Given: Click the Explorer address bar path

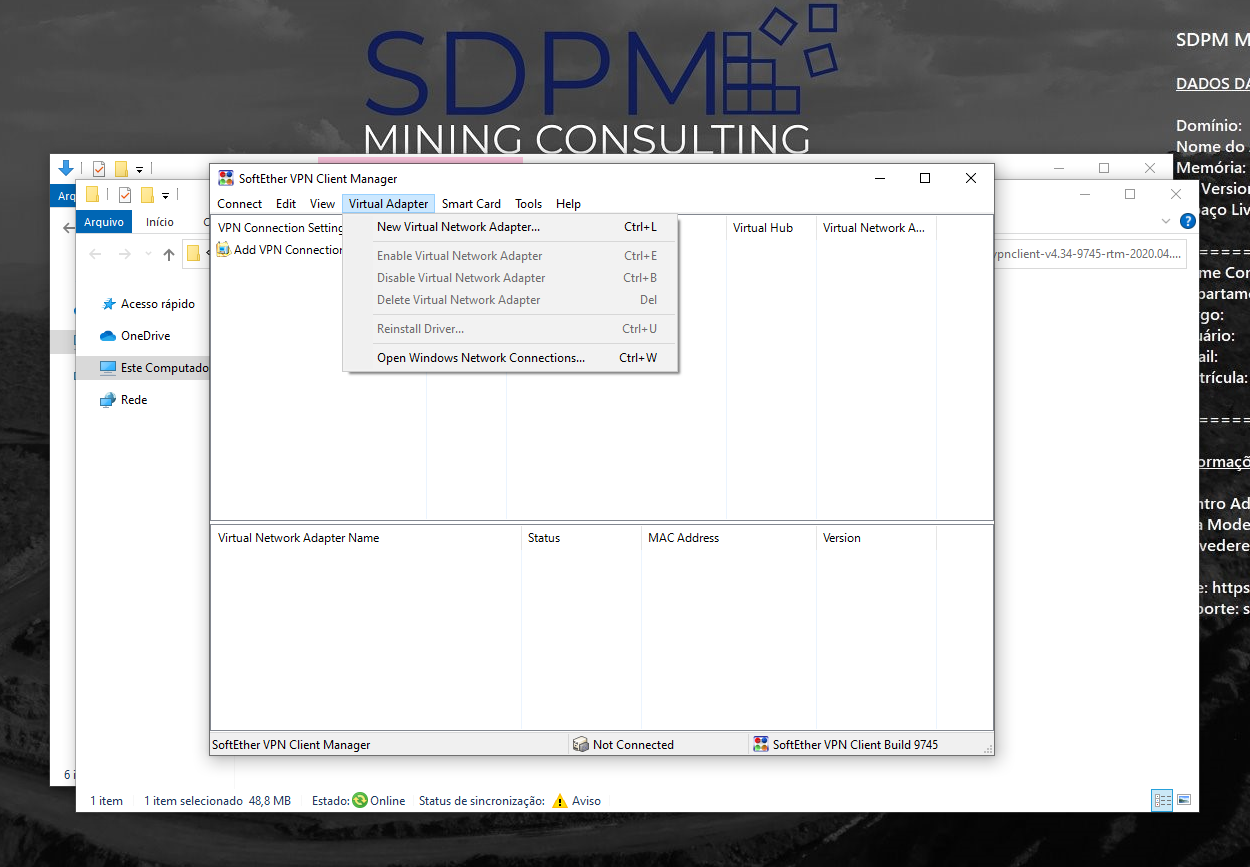Looking at the screenshot, I should [x=1085, y=254].
